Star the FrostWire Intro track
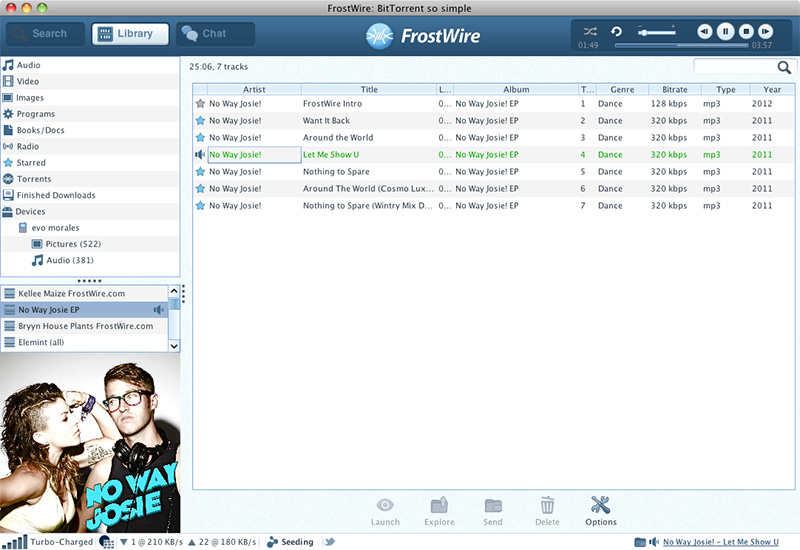 click(x=200, y=104)
